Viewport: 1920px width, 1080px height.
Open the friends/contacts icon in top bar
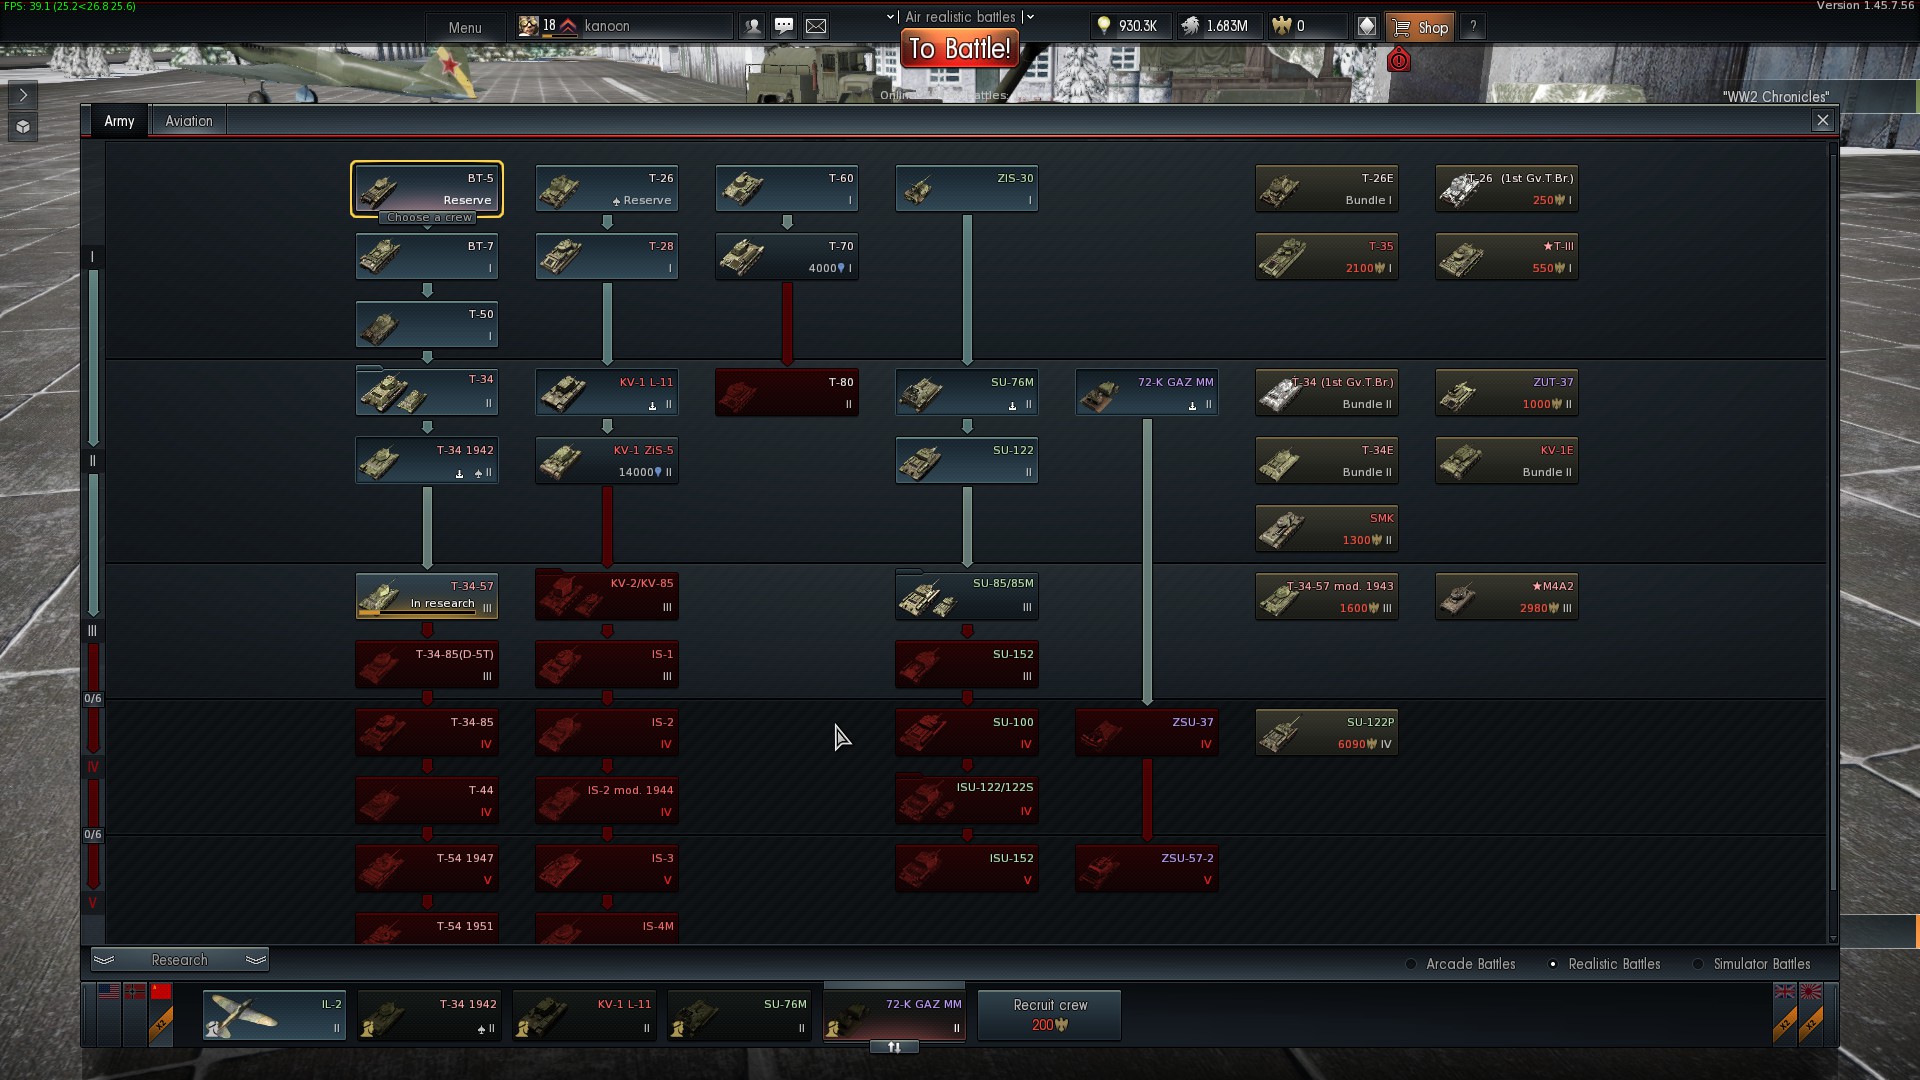point(752,27)
